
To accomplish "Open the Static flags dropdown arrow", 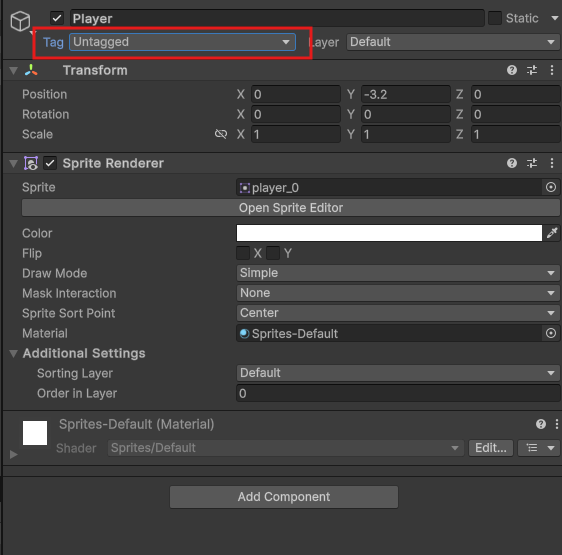I will 554,18.
